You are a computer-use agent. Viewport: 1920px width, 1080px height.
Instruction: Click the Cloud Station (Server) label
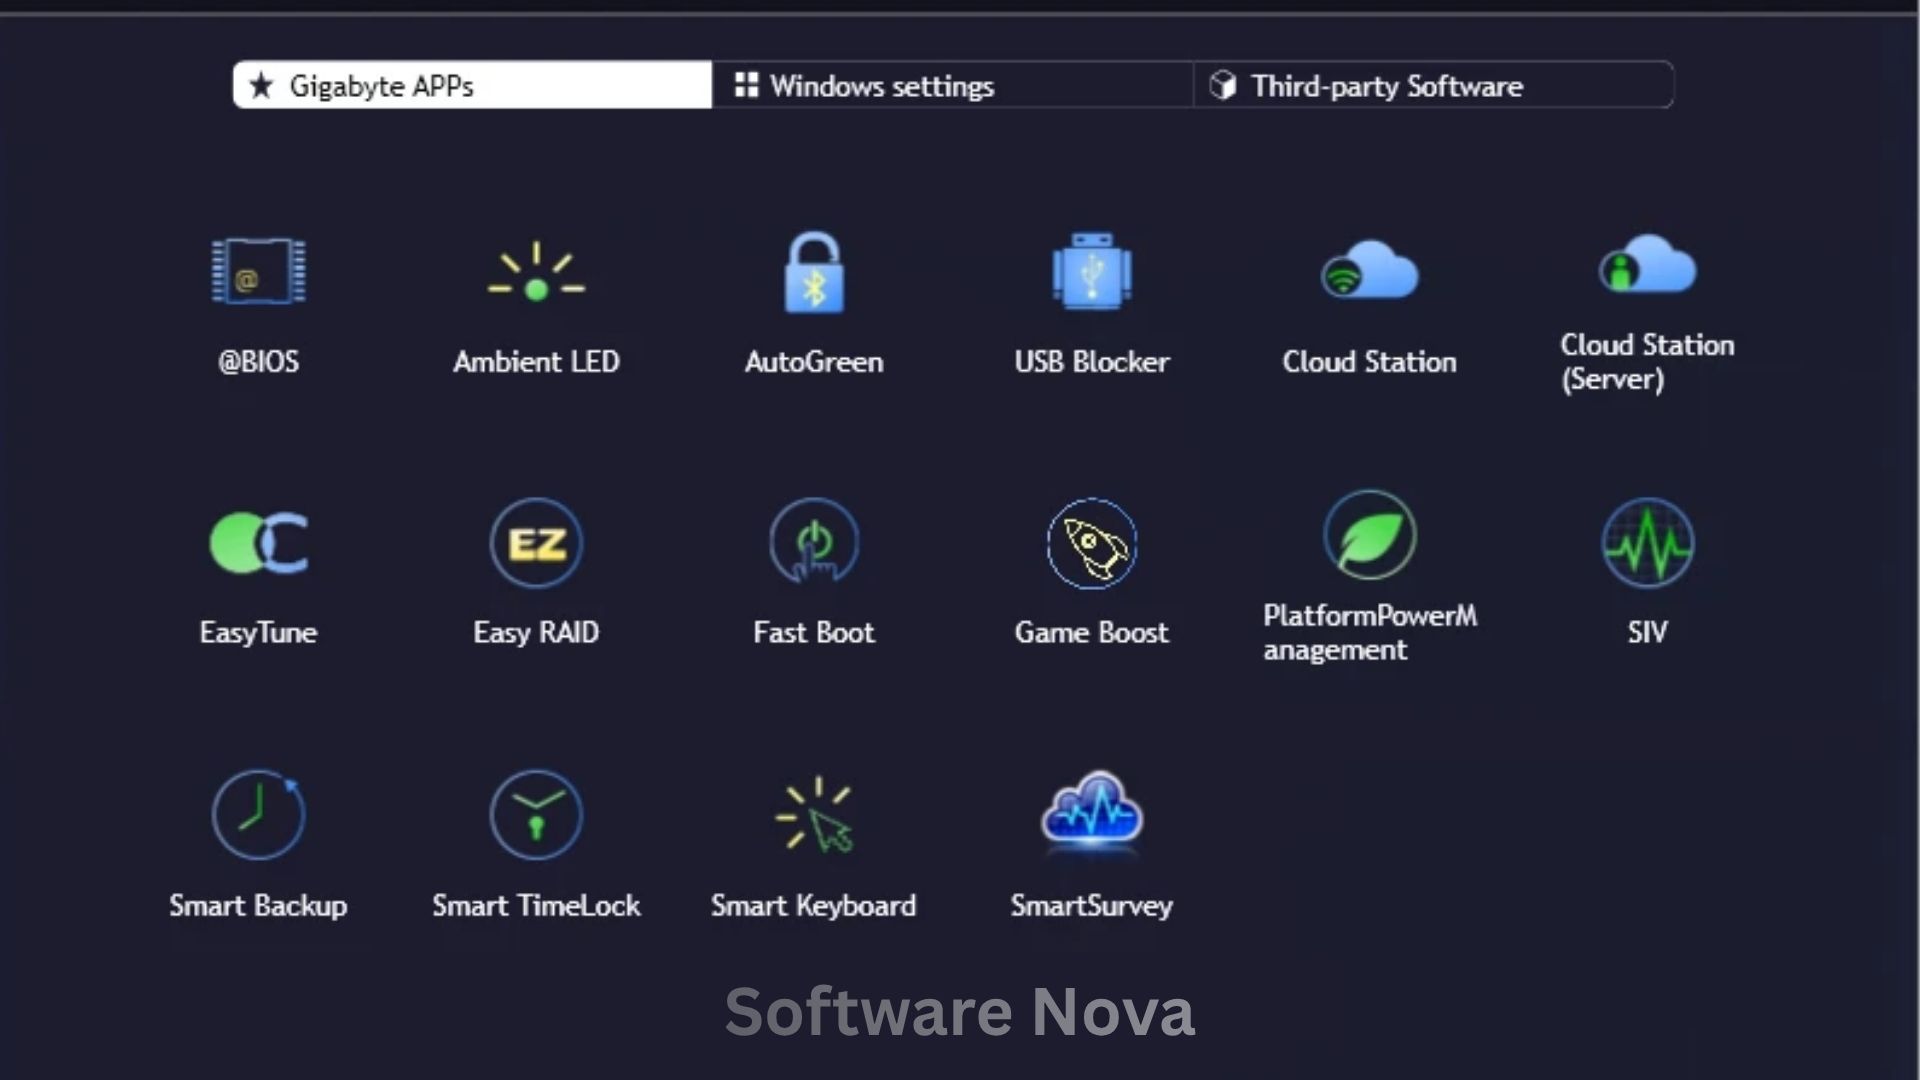[1647, 361]
